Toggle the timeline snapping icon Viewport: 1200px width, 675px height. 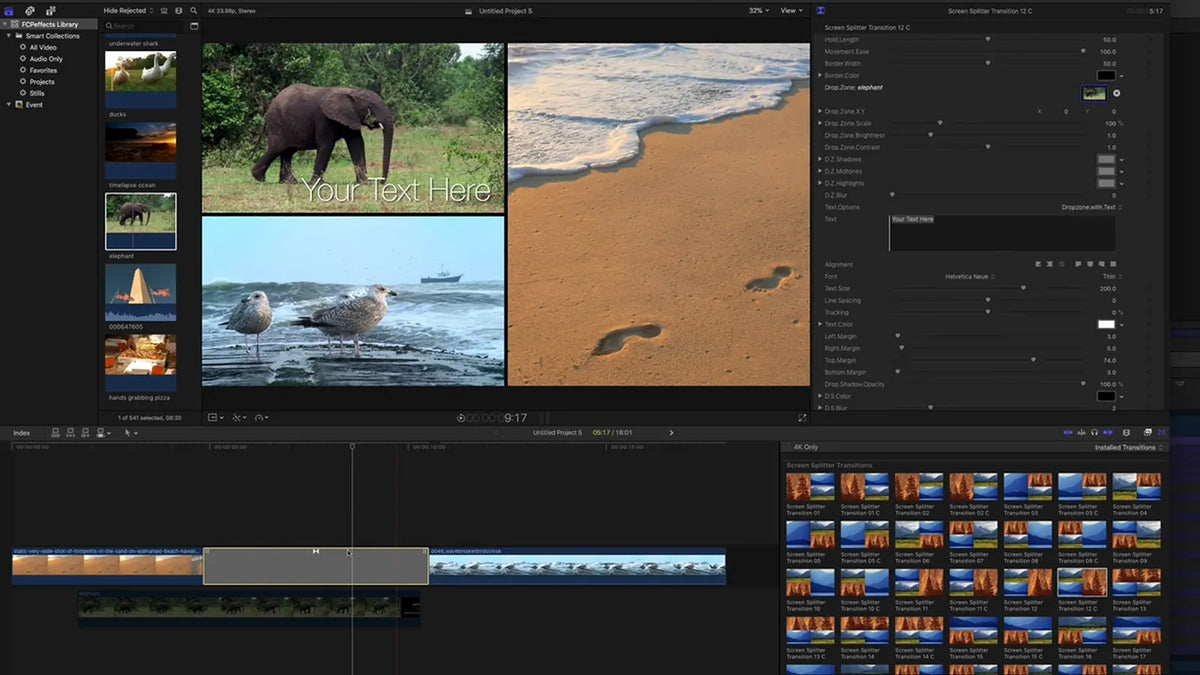[x=1108, y=433]
